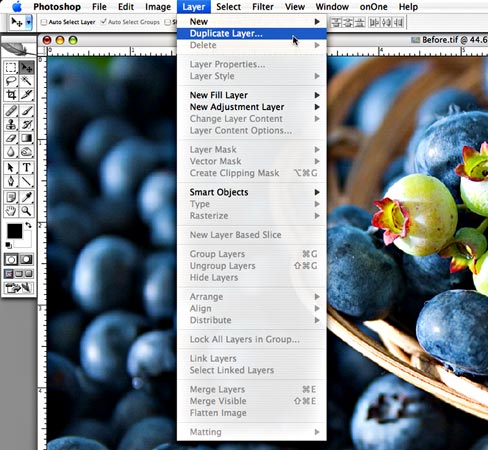The width and height of the screenshot is (488, 450).
Task: Click Edit in ImageReady button
Action: tap(19, 288)
